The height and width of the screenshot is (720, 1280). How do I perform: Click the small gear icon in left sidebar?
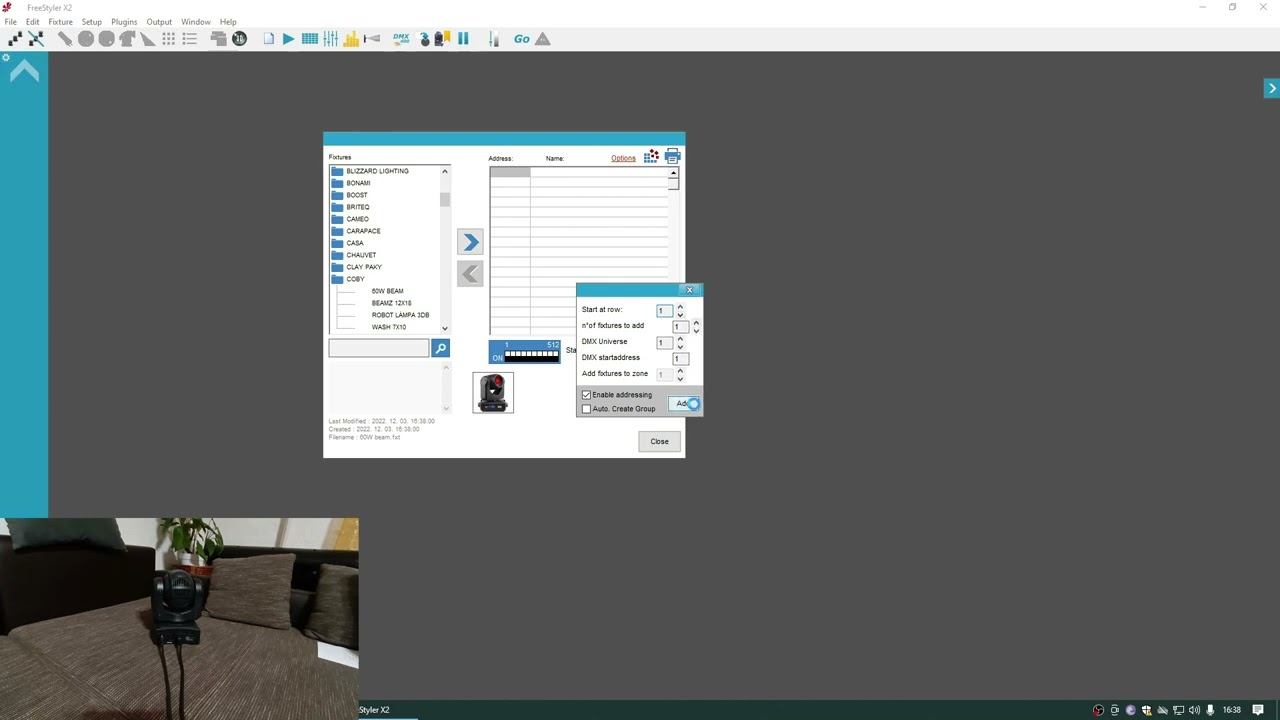[x=5, y=58]
